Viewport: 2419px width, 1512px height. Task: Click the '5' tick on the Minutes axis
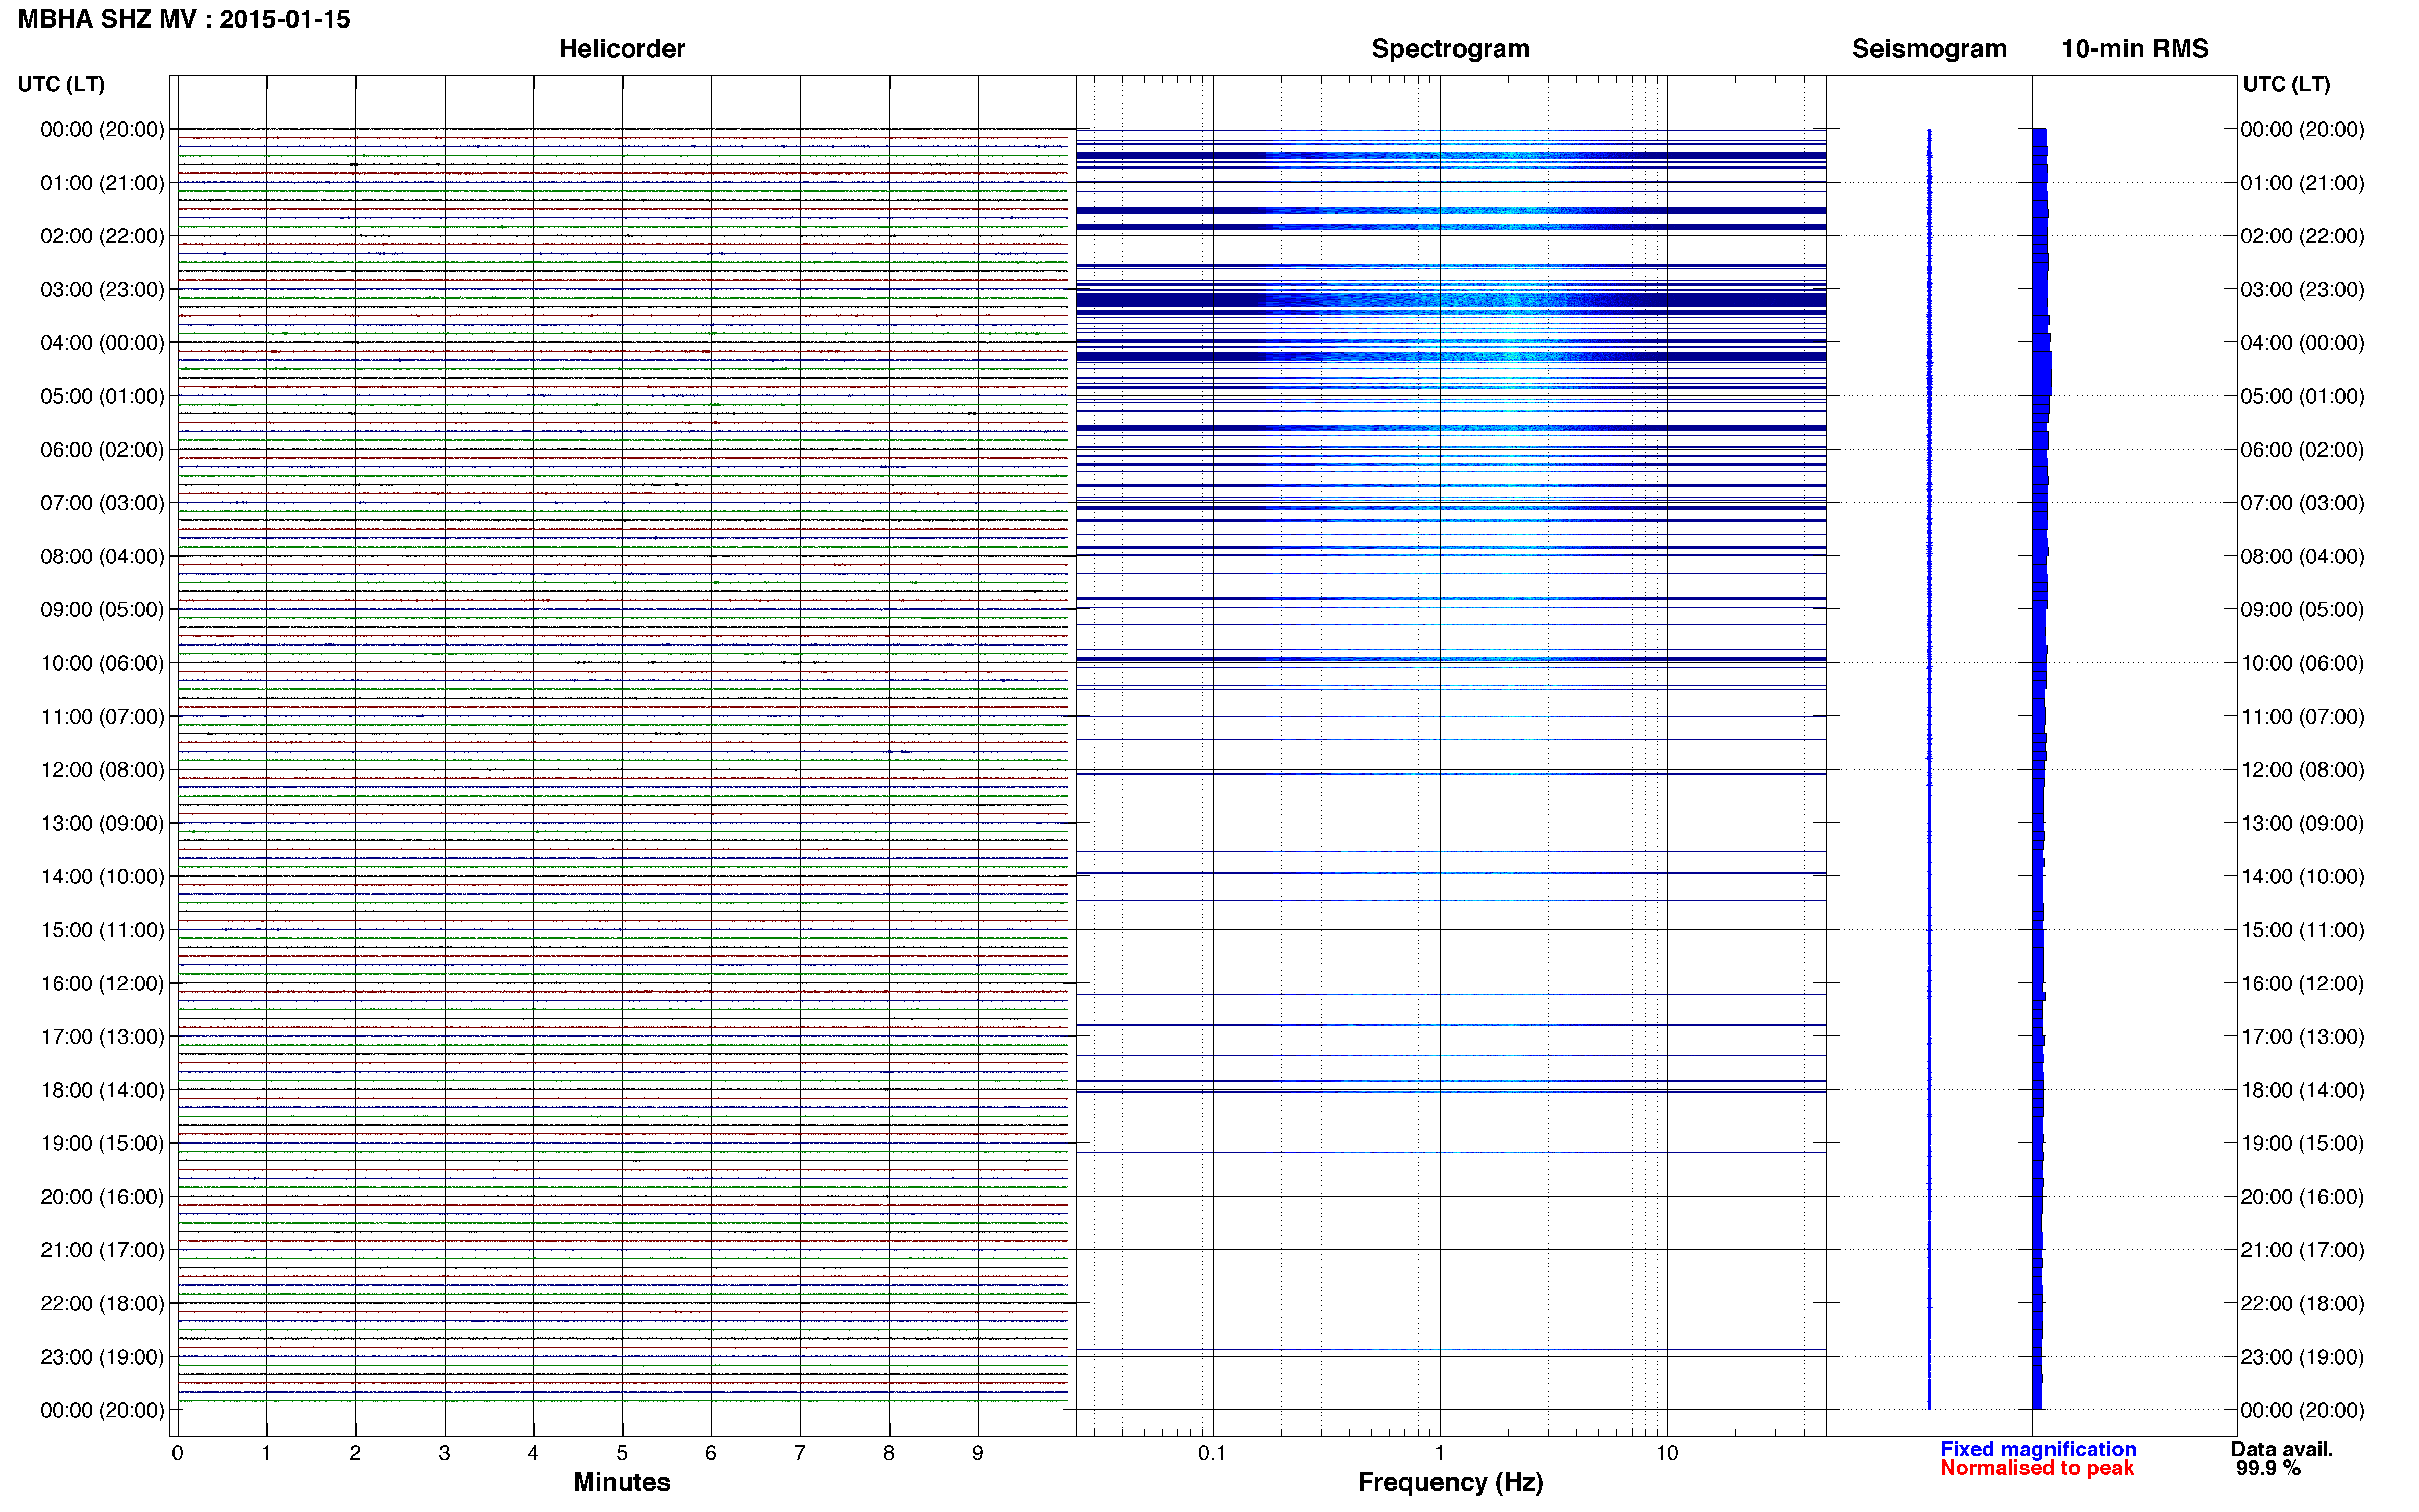click(622, 1454)
